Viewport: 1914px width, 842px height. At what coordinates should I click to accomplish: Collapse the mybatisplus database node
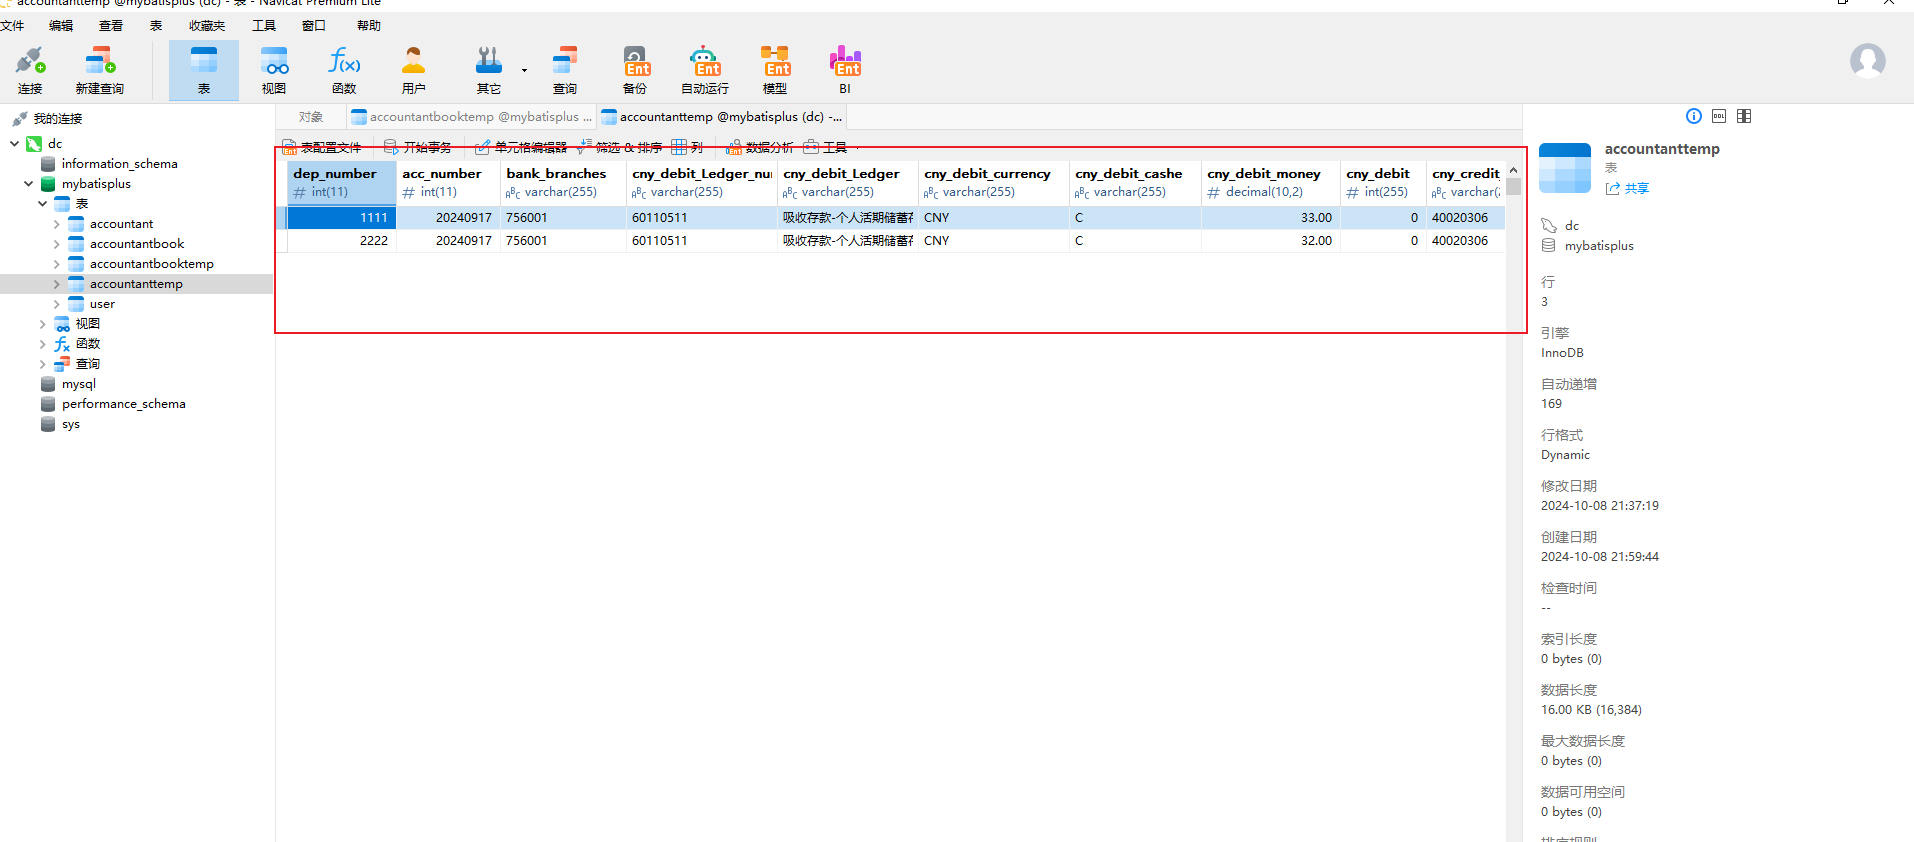pyautogui.click(x=29, y=184)
